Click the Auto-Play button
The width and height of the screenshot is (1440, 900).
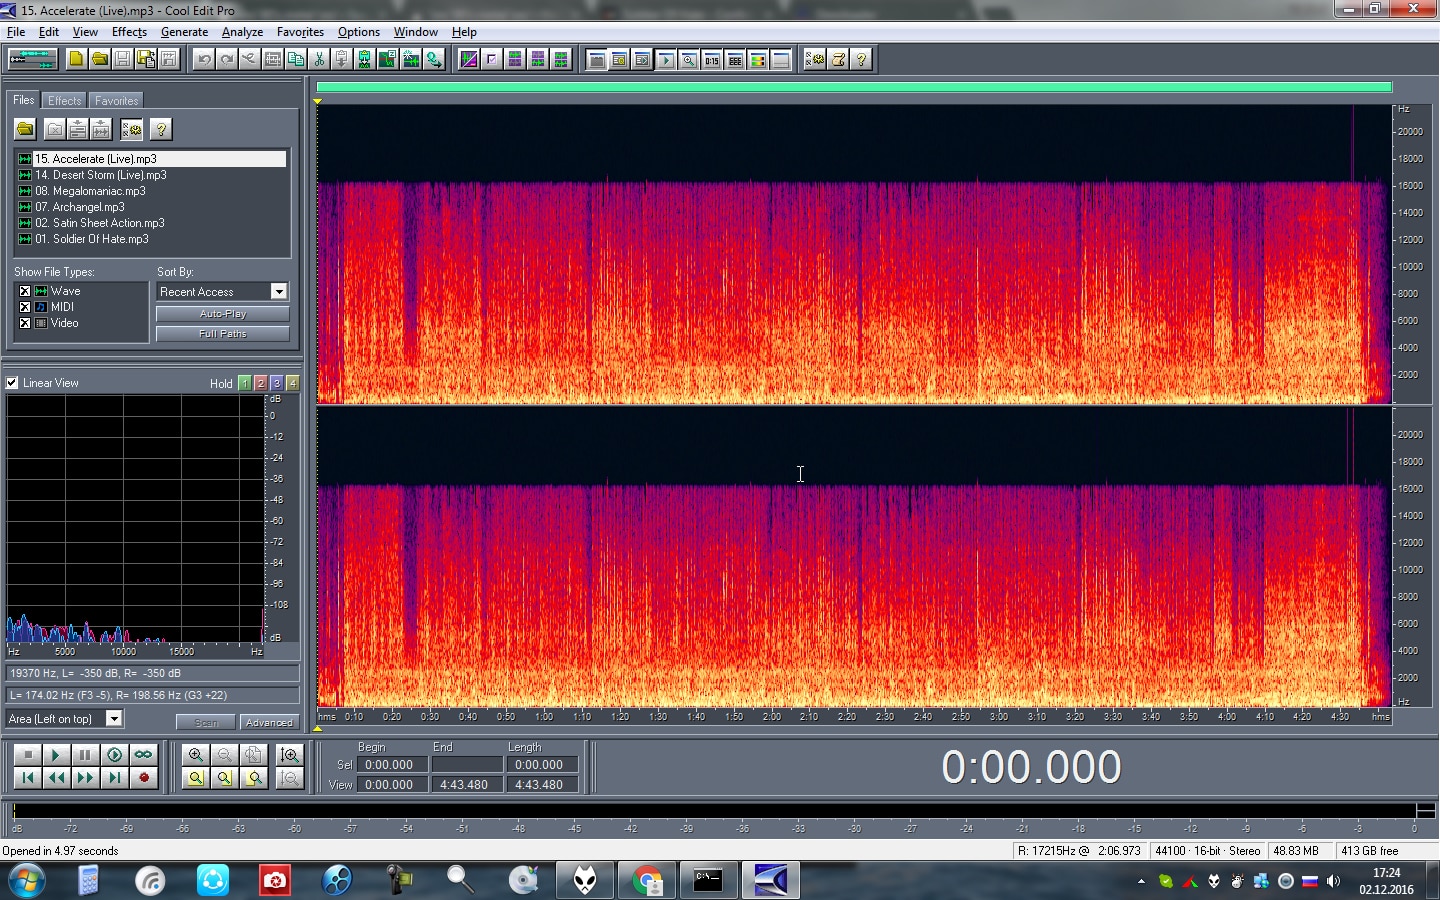[223, 314]
